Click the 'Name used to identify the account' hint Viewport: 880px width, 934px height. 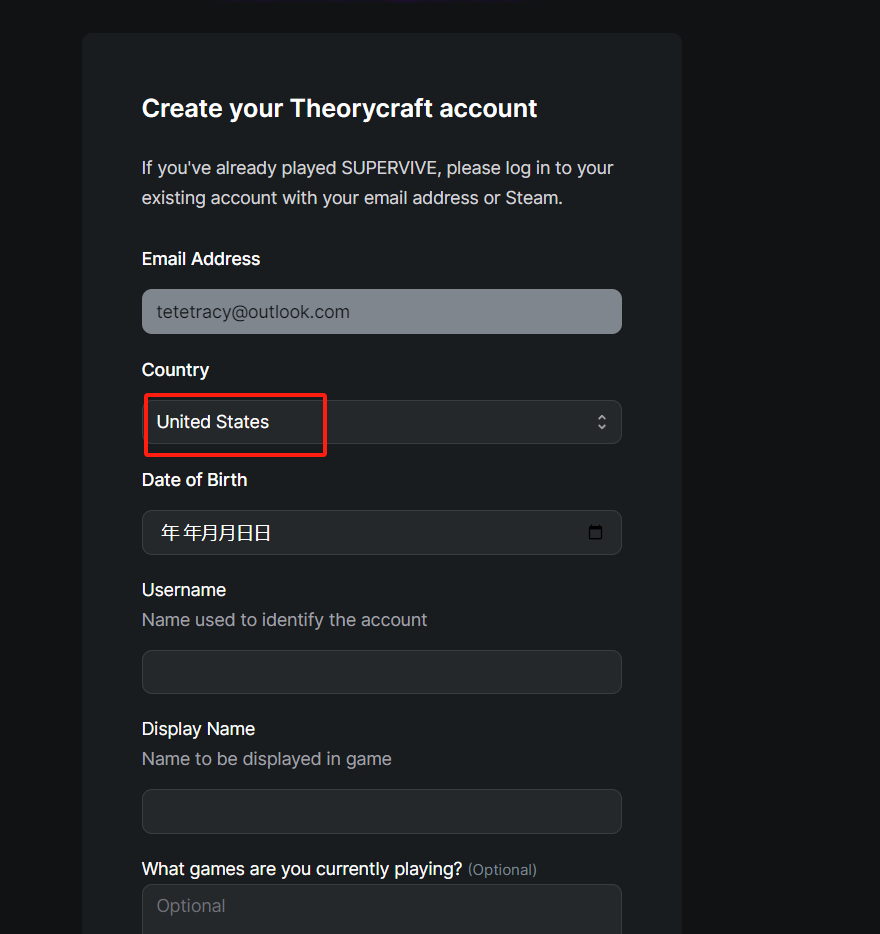click(x=284, y=620)
